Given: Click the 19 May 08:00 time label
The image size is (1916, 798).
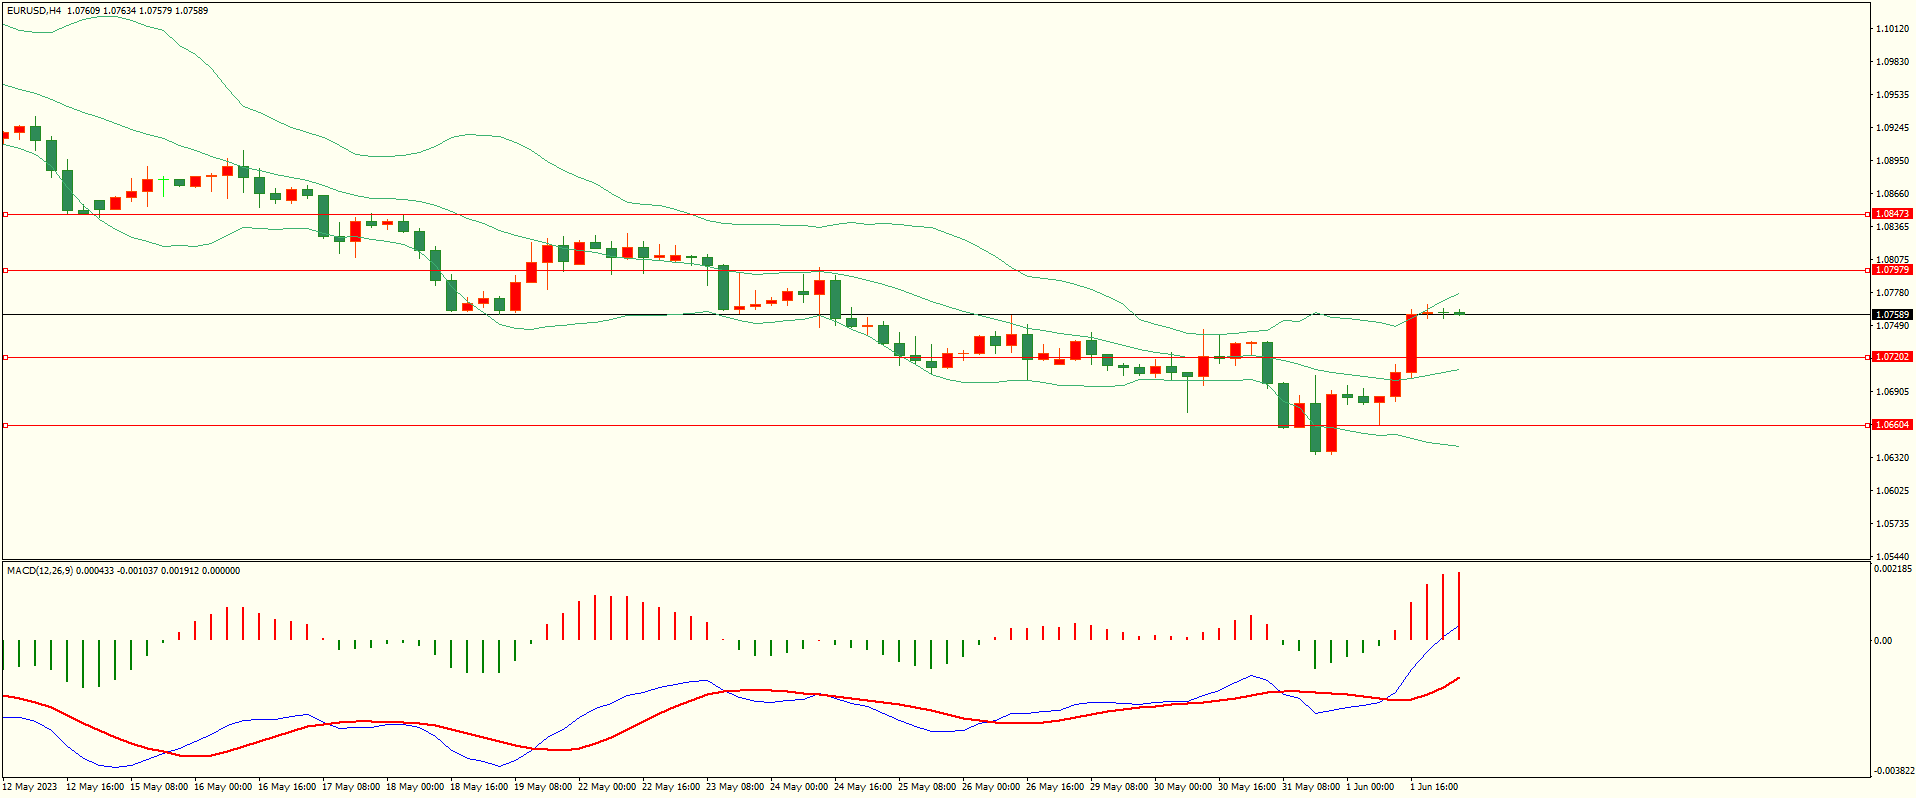Looking at the screenshot, I should pos(543,787).
